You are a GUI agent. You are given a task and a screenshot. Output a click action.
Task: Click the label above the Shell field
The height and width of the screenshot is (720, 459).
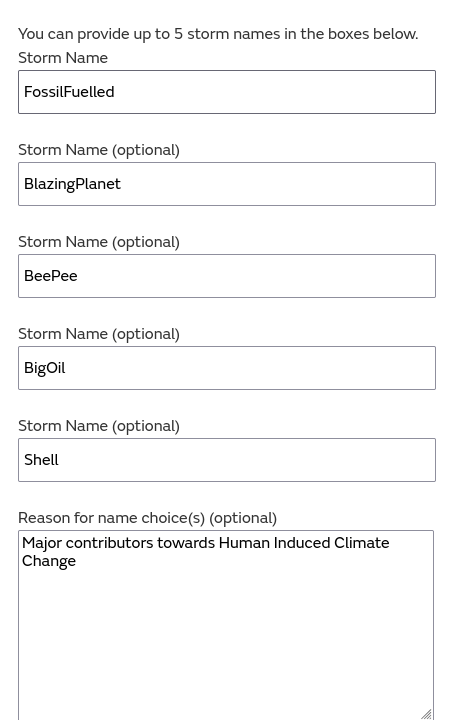[x=99, y=426]
